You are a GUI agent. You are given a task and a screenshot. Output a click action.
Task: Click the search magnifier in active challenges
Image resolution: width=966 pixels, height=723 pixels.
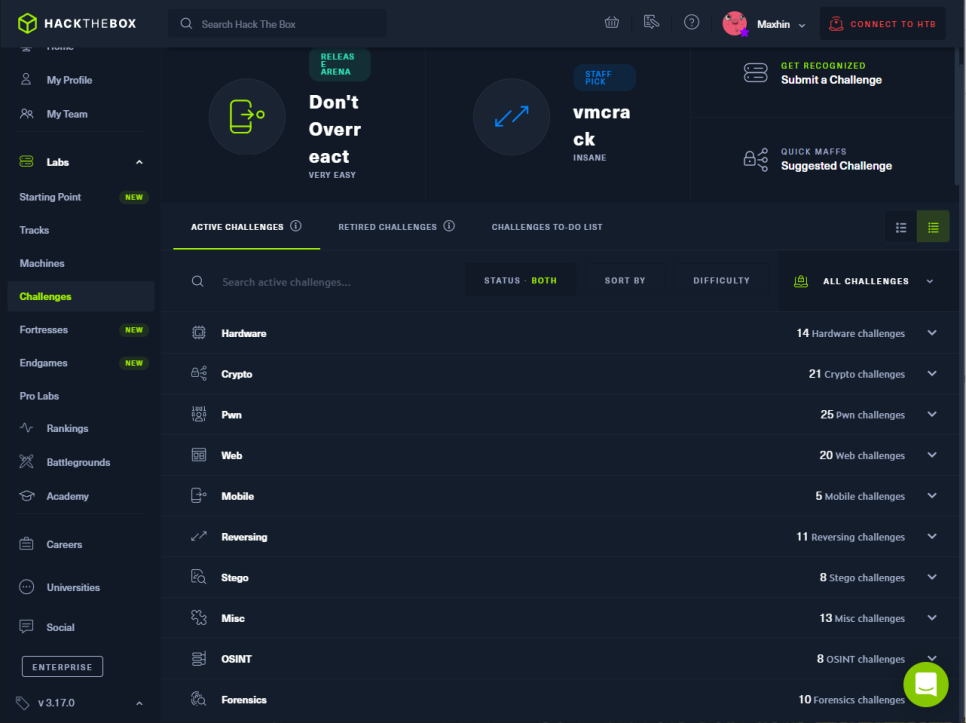coord(198,281)
